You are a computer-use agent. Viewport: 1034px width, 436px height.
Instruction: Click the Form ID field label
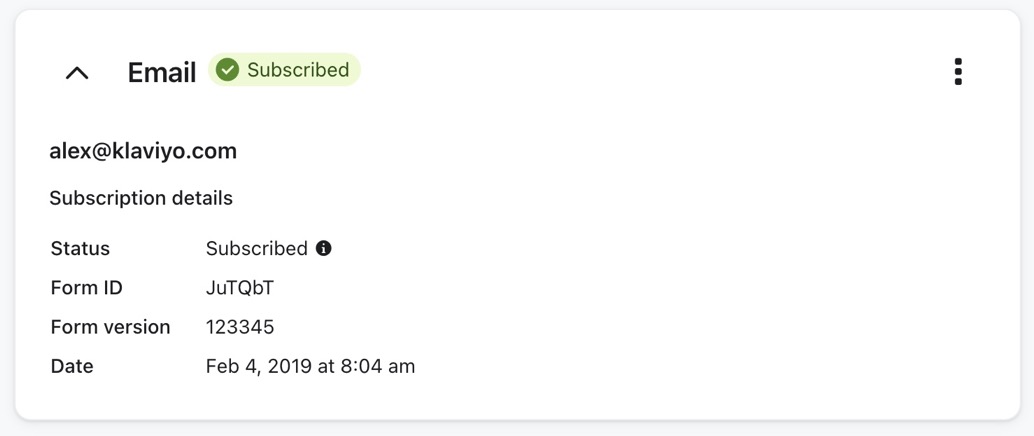(86, 288)
